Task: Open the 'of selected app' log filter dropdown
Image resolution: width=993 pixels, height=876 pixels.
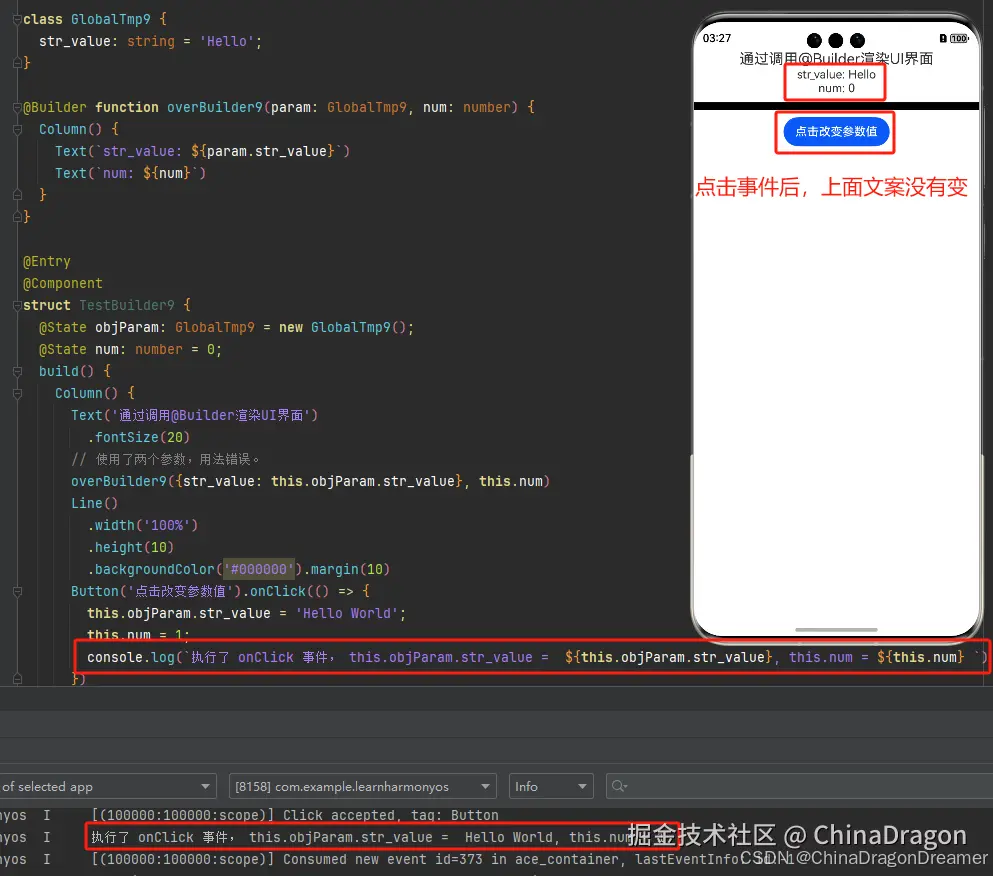Action: (106, 786)
